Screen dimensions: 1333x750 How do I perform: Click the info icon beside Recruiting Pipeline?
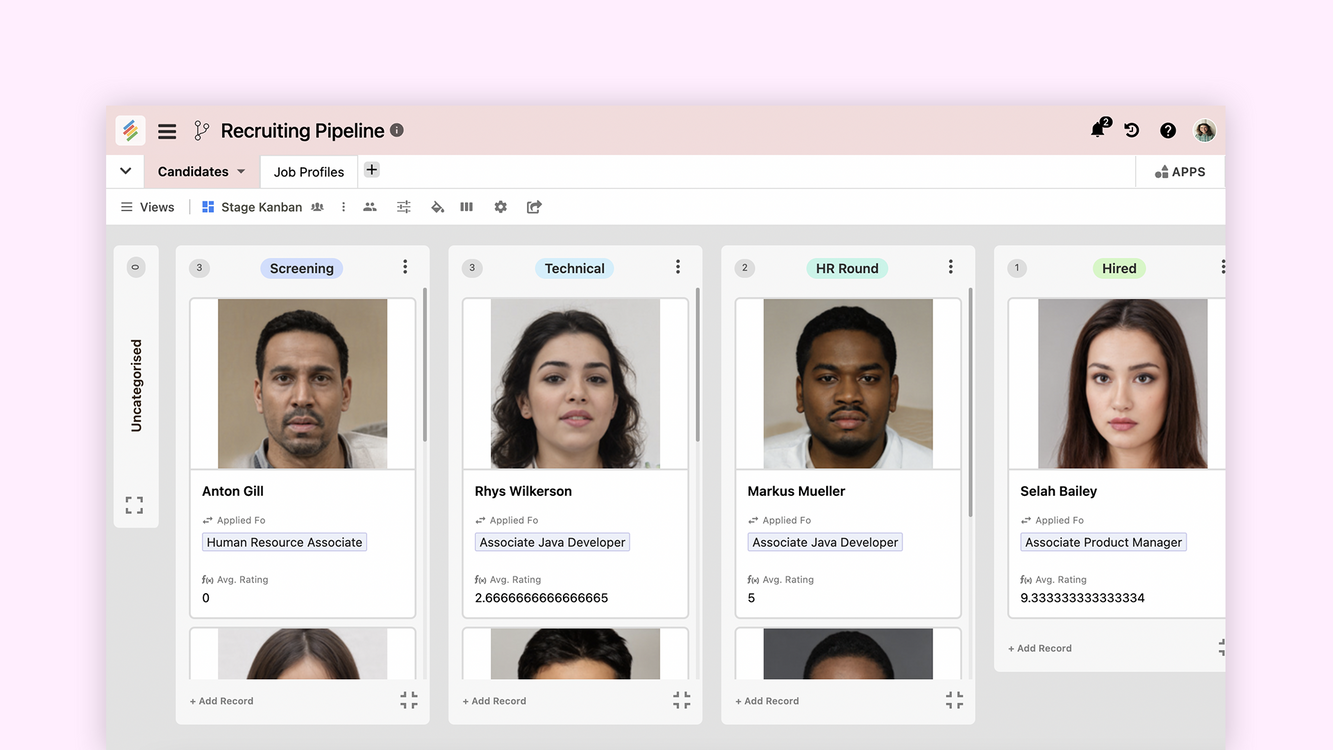coord(397,130)
